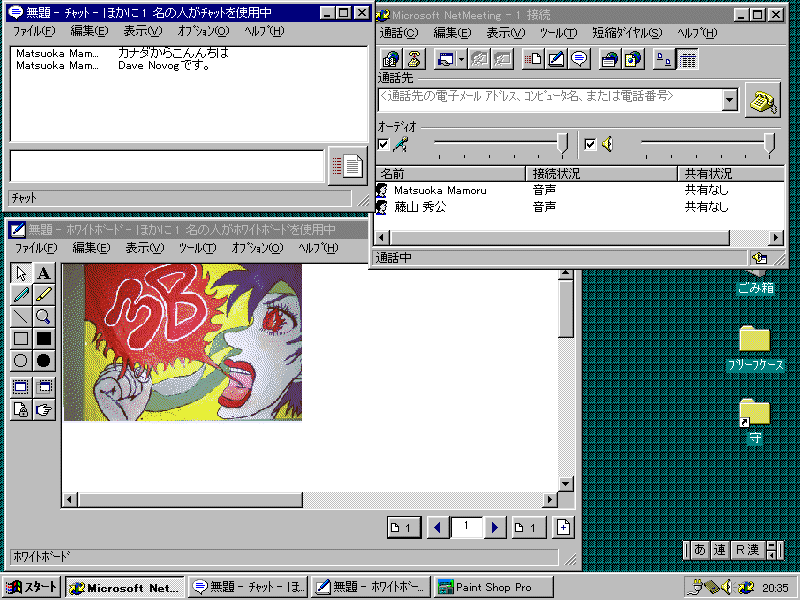Viewport: 800px width, 600px height.
Task: Select the unfilled rectangle tool
Action: click(x=21, y=338)
